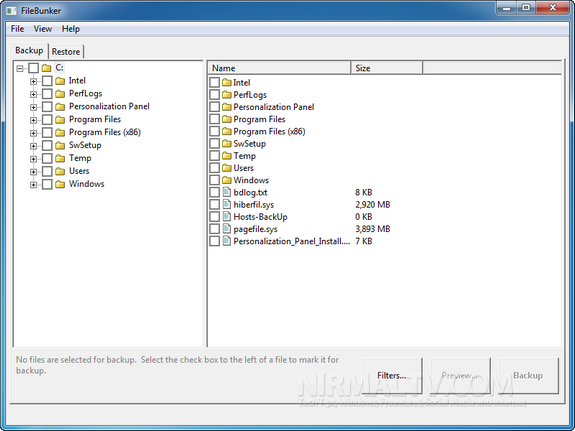Open the View menu
575x431 pixels.
[x=43, y=29]
